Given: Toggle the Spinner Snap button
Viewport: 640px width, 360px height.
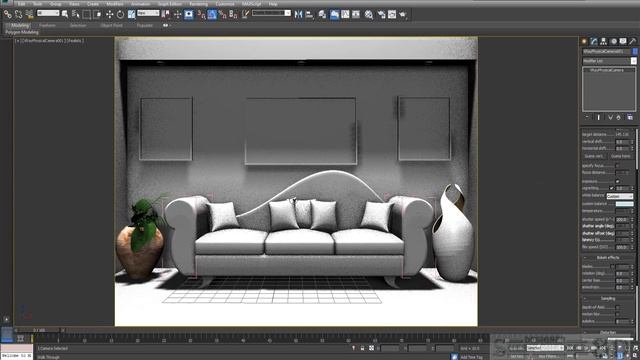Looking at the screenshot, I should coord(233,14).
